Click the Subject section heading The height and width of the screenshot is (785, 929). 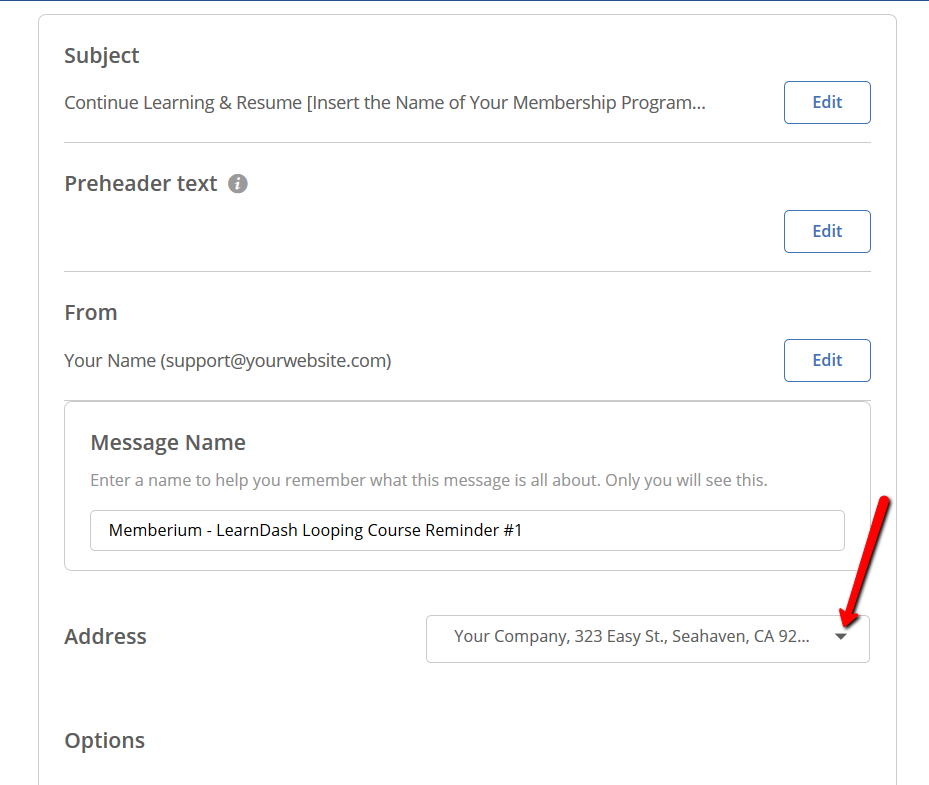pos(101,56)
